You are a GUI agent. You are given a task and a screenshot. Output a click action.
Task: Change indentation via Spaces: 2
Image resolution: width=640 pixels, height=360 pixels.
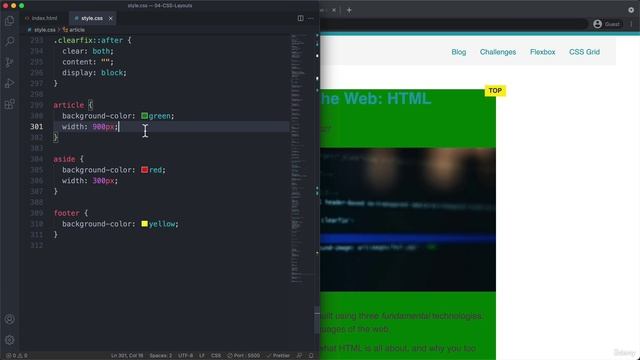pyautogui.click(x=160, y=356)
